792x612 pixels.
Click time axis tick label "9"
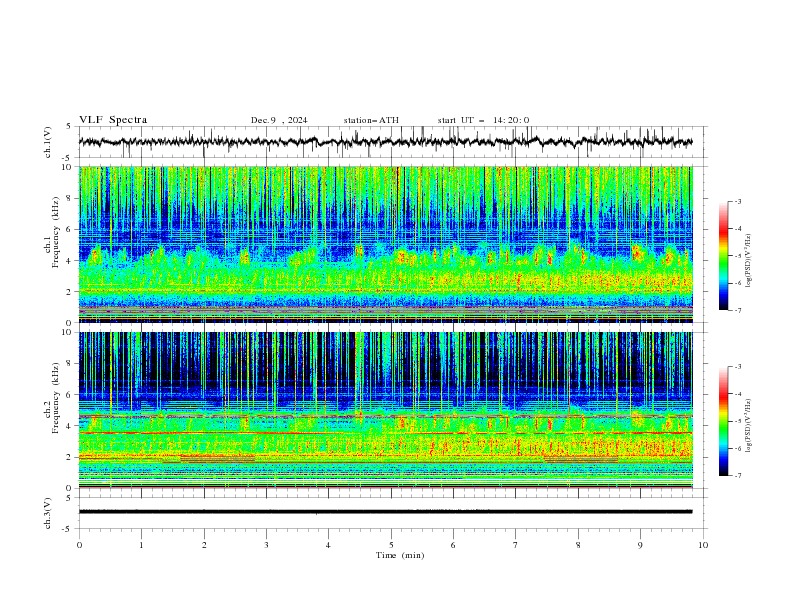(x=640, y=545)
